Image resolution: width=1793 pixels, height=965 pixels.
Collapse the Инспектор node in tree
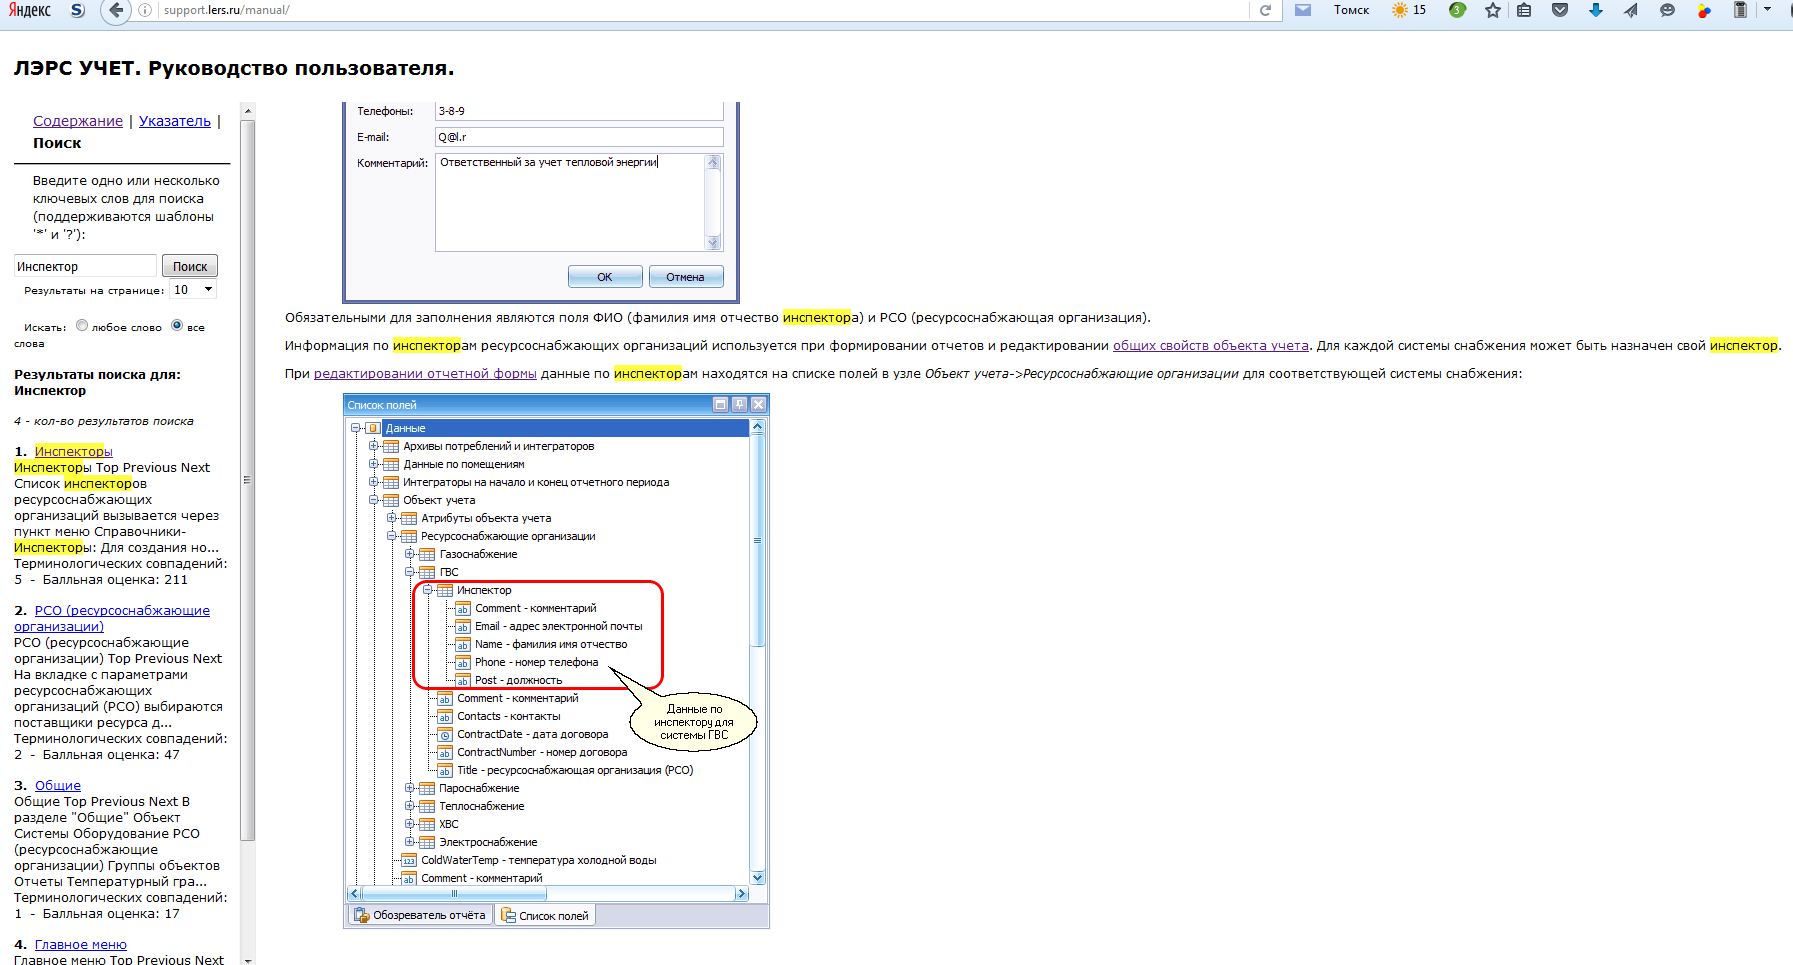(x=427, y=590)
